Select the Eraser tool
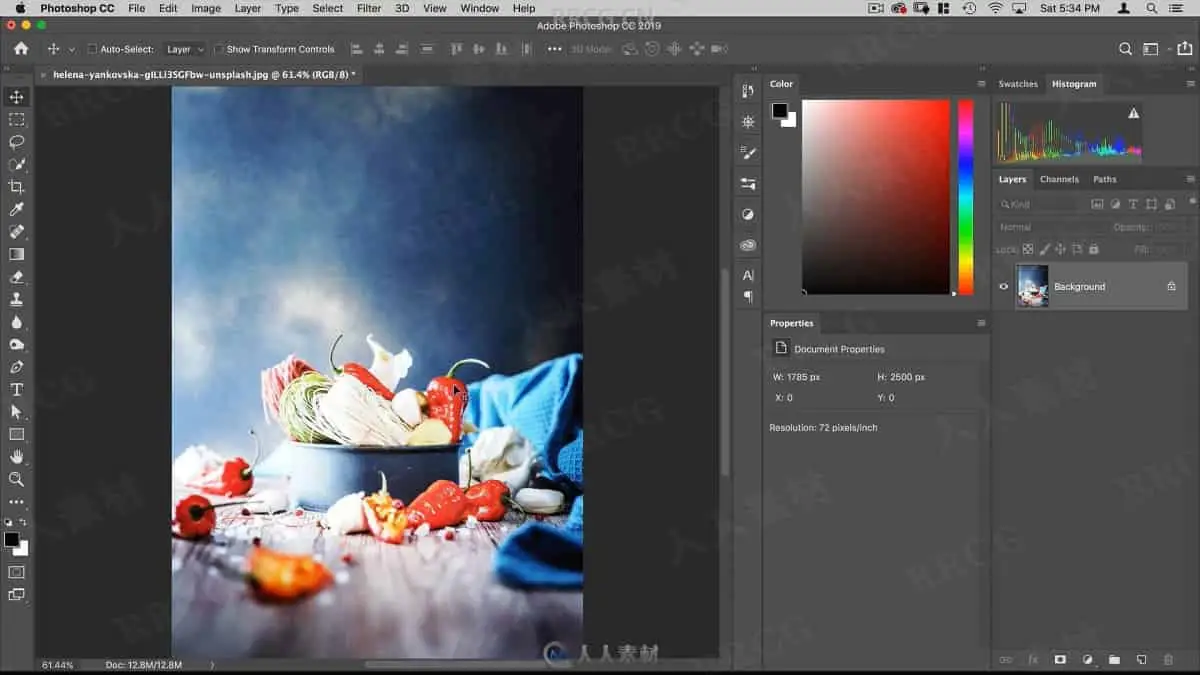The width and height of the screenshot is (1200, 675). [x=16, y=277]
